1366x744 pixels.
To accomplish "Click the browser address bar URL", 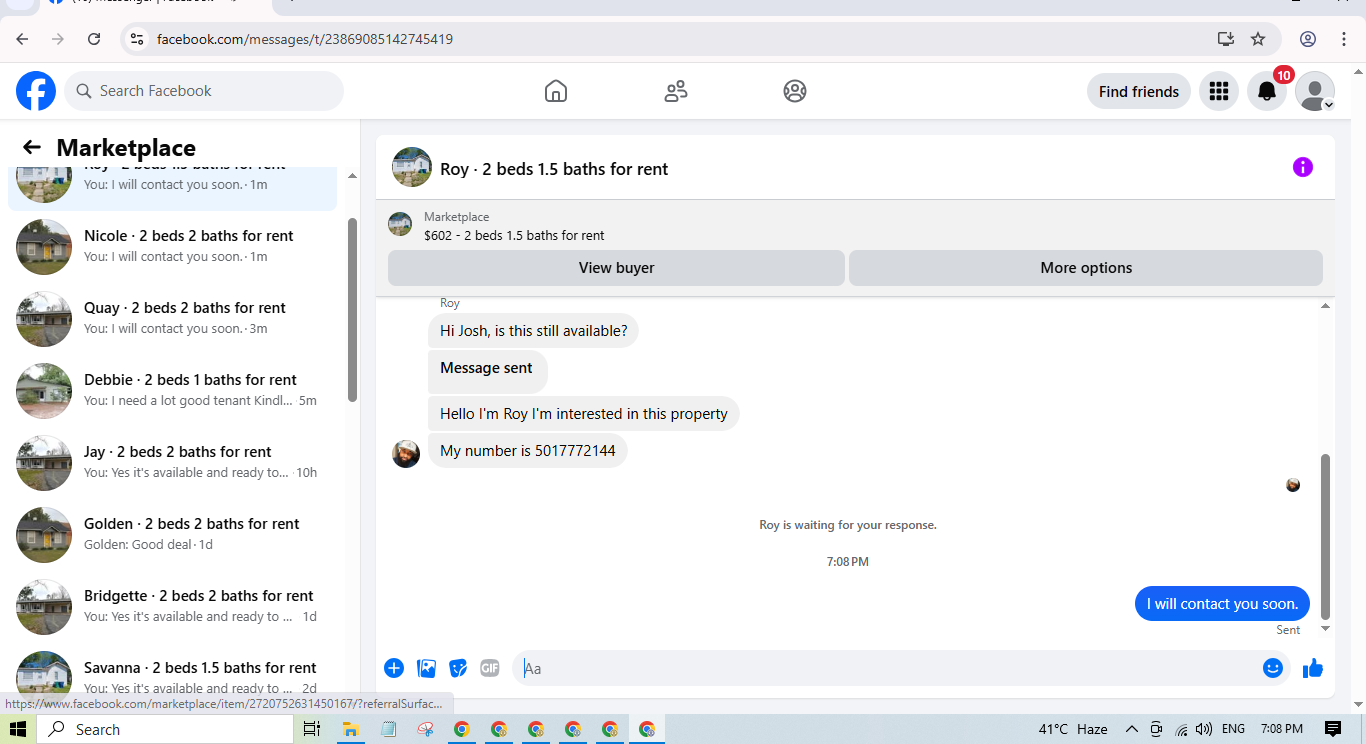I will [305, 39].
